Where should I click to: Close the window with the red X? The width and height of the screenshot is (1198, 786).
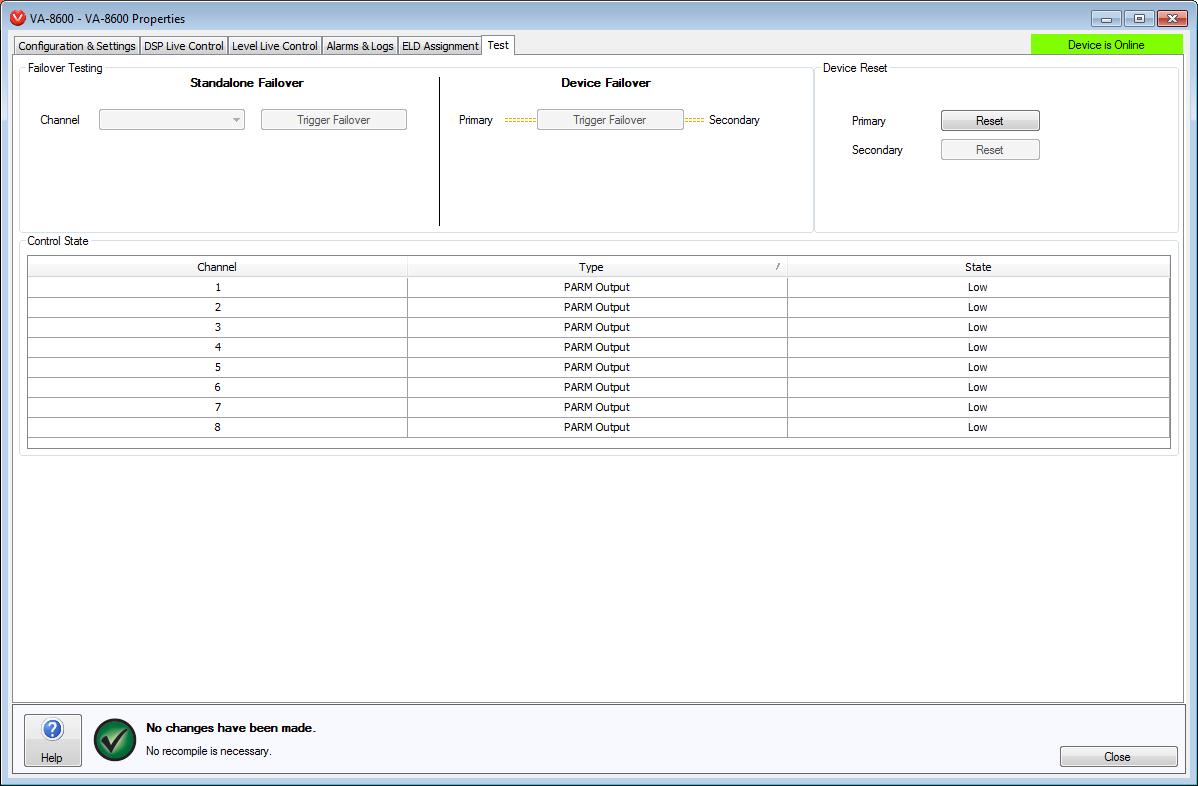(1172, 18)
